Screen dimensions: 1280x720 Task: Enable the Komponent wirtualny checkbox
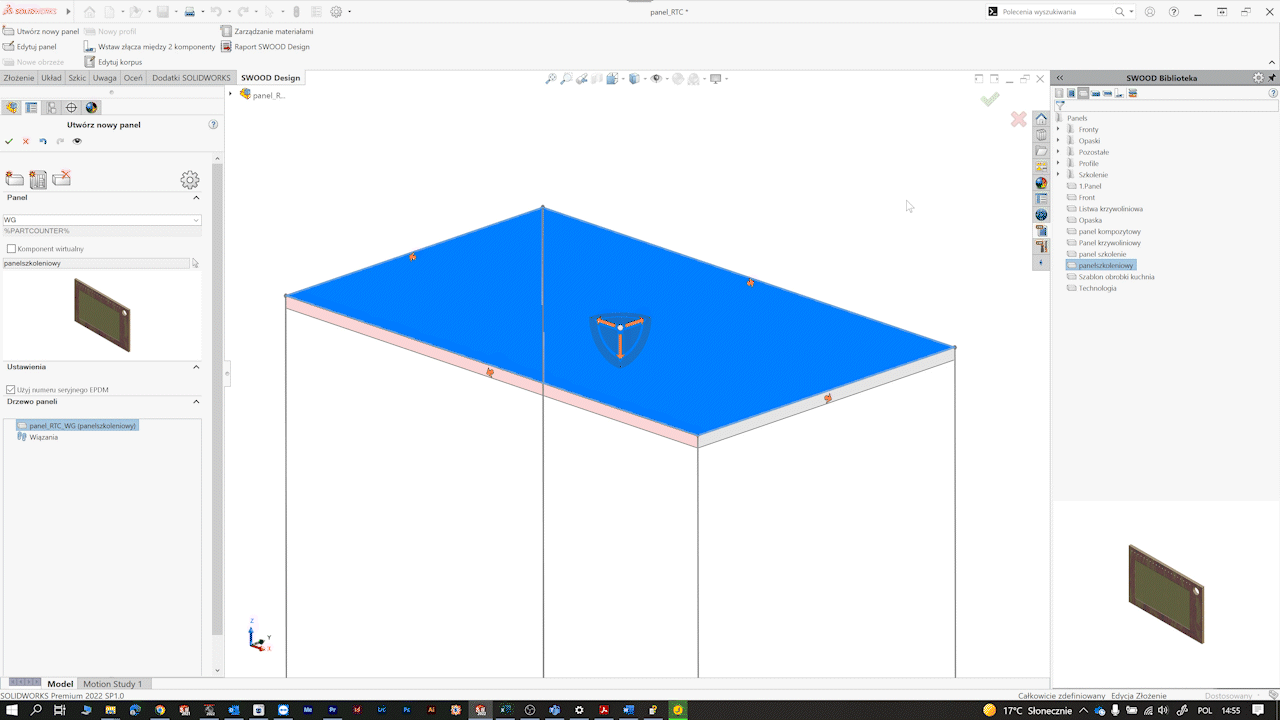pyautogui.click(x=13, y=247)
